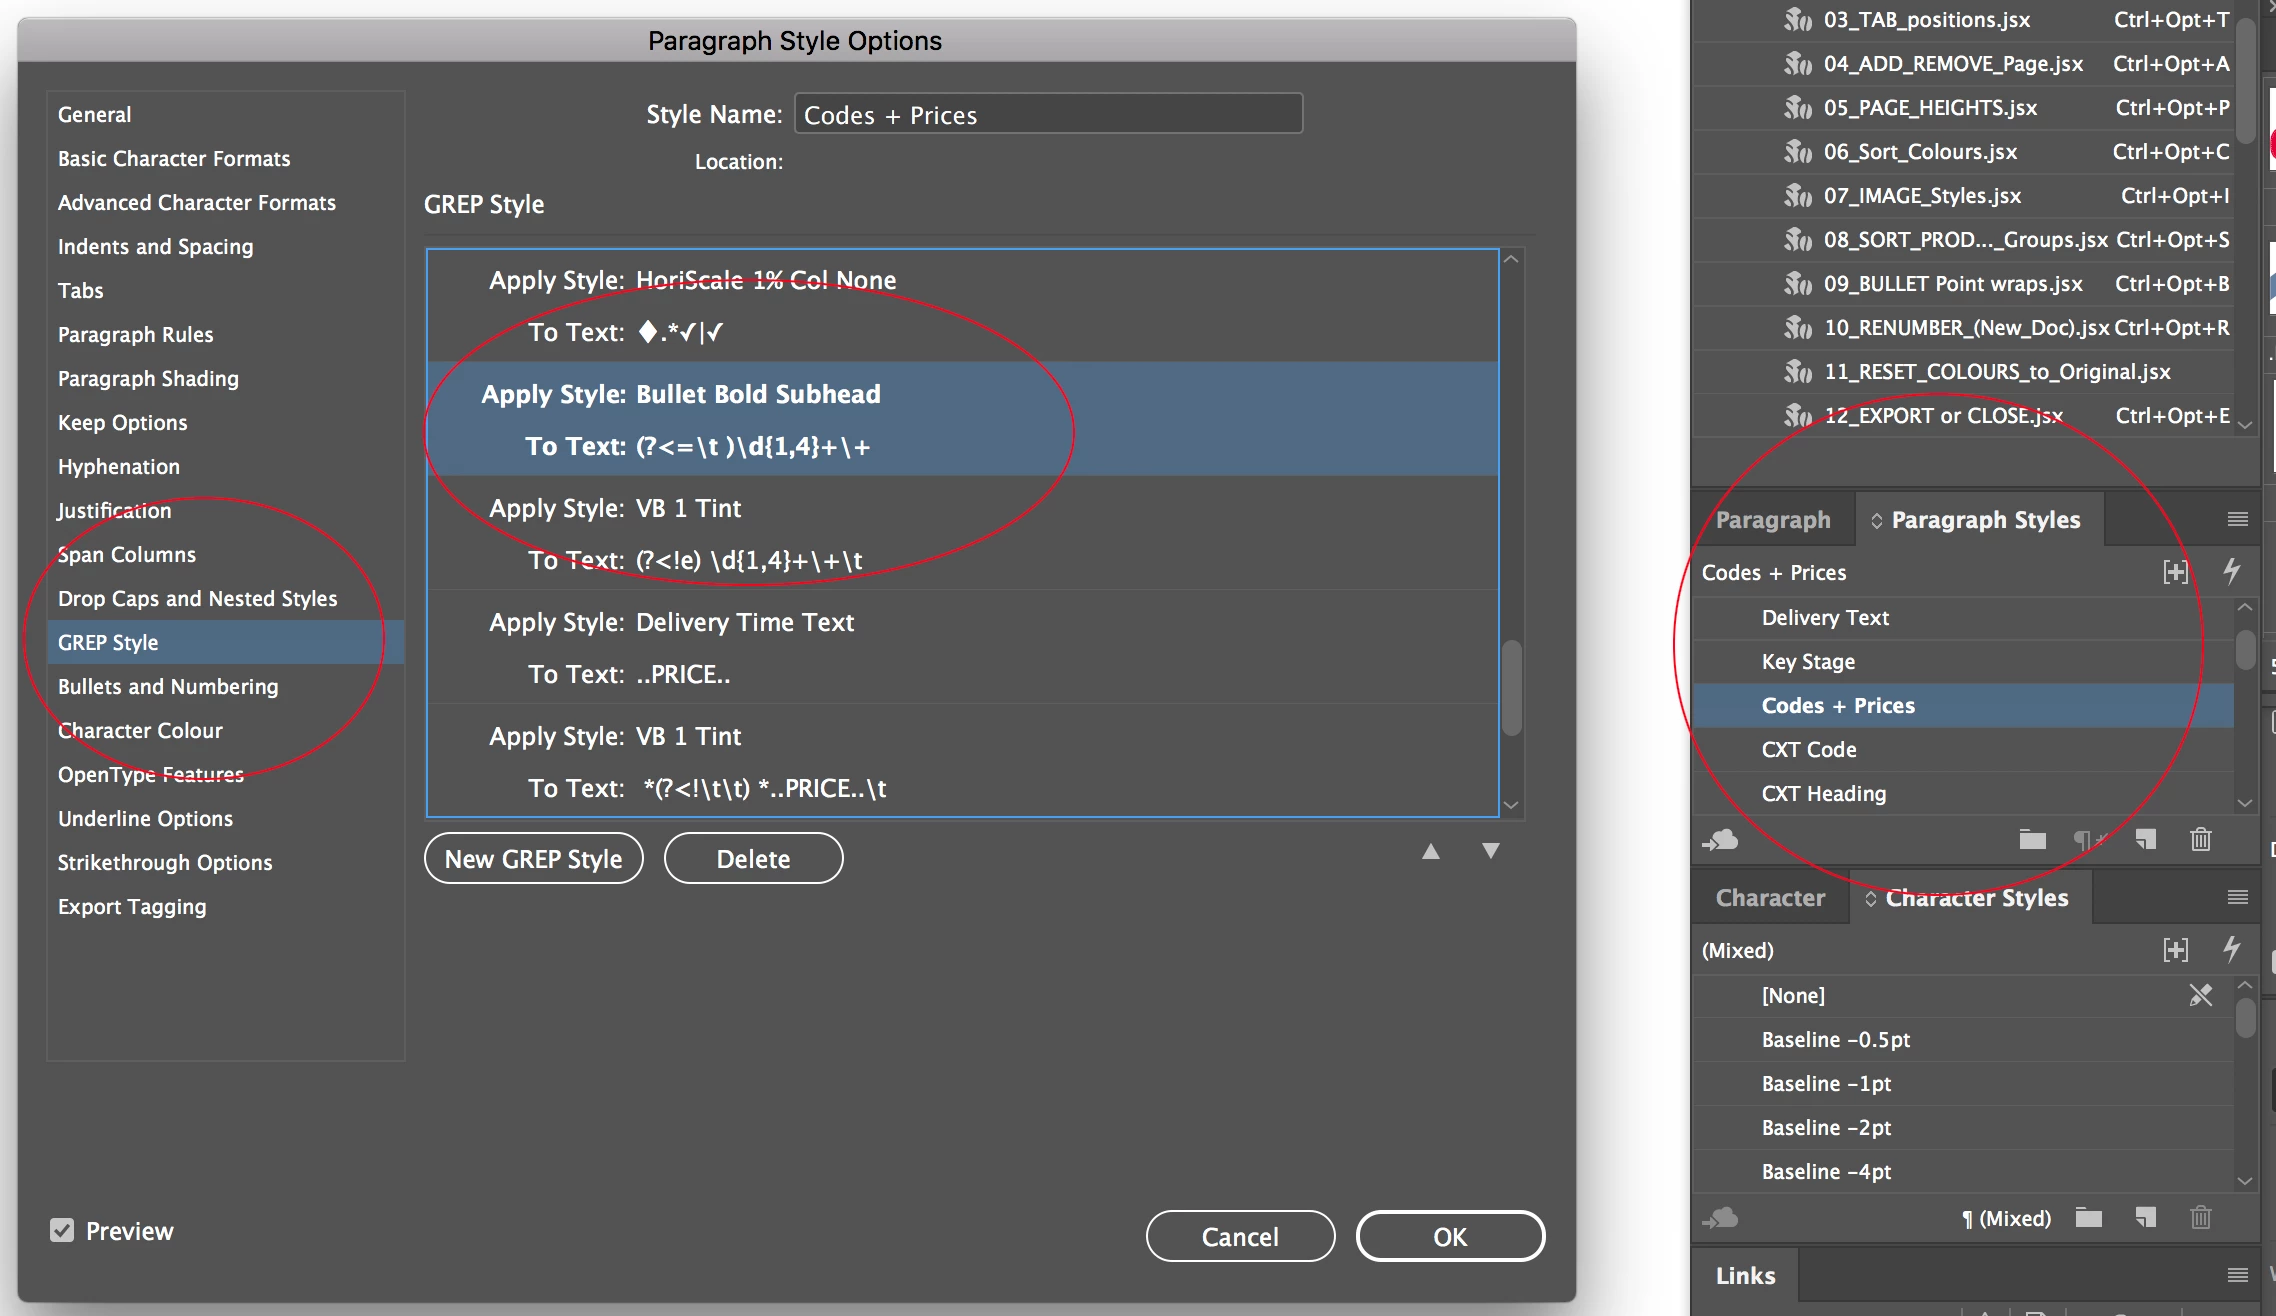Toggle the Preview checkbox
The image size is (2276, 1316).
62,1230
